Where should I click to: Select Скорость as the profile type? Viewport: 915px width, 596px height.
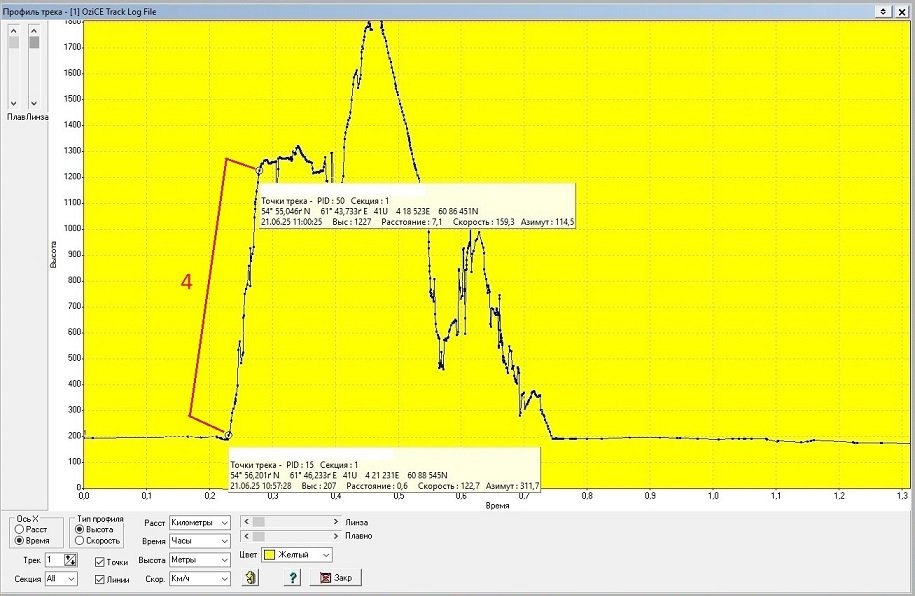pyautogui.click(x=81, y=541)
